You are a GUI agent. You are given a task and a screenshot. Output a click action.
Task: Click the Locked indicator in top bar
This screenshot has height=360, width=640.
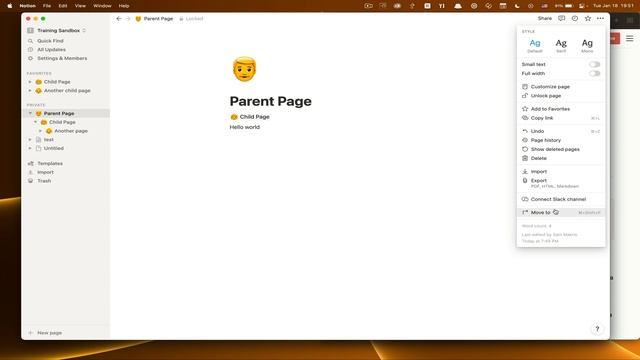[x=191, y=19]
